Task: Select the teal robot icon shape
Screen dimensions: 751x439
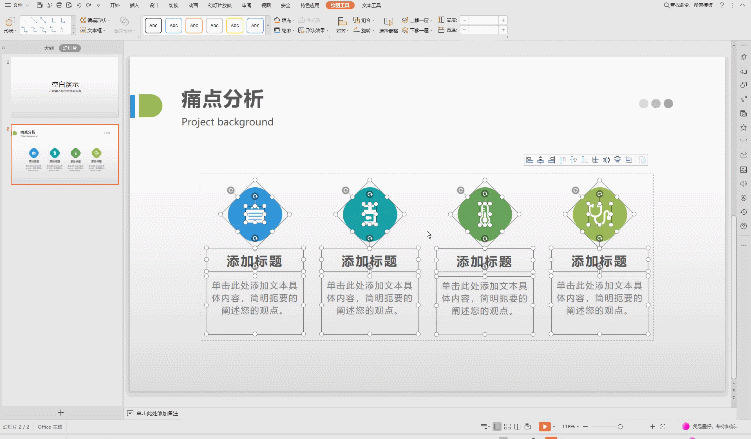Action: 369,212
